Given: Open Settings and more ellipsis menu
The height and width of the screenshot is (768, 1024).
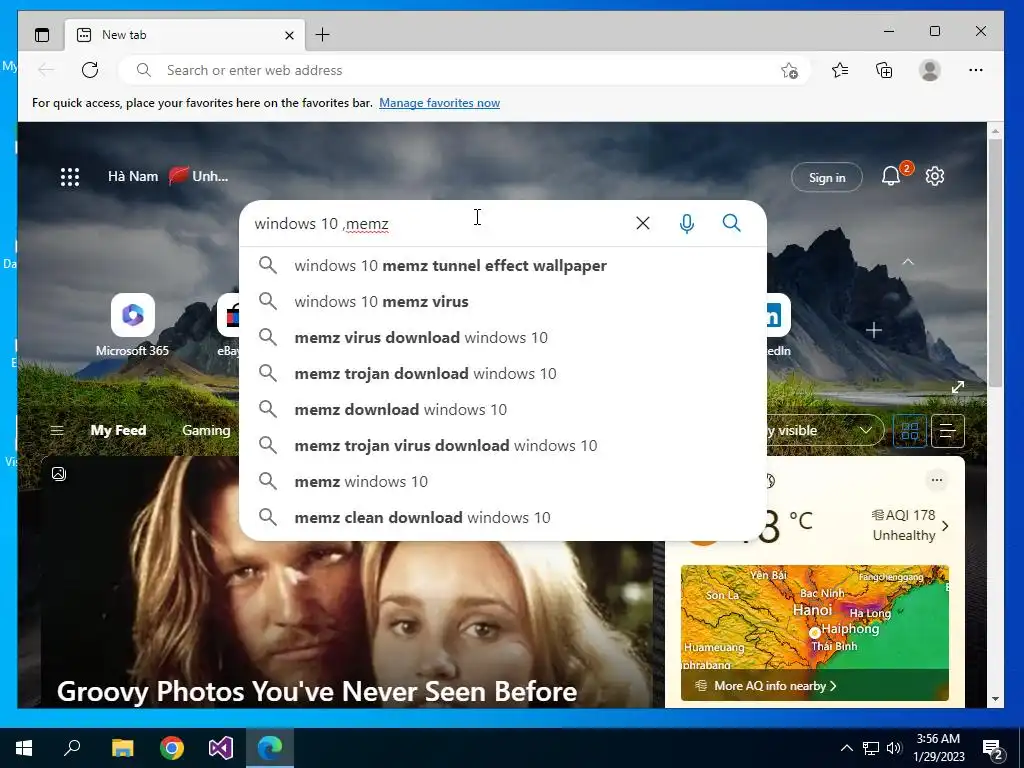Looking at the screenshot, I should pos(976,70).
